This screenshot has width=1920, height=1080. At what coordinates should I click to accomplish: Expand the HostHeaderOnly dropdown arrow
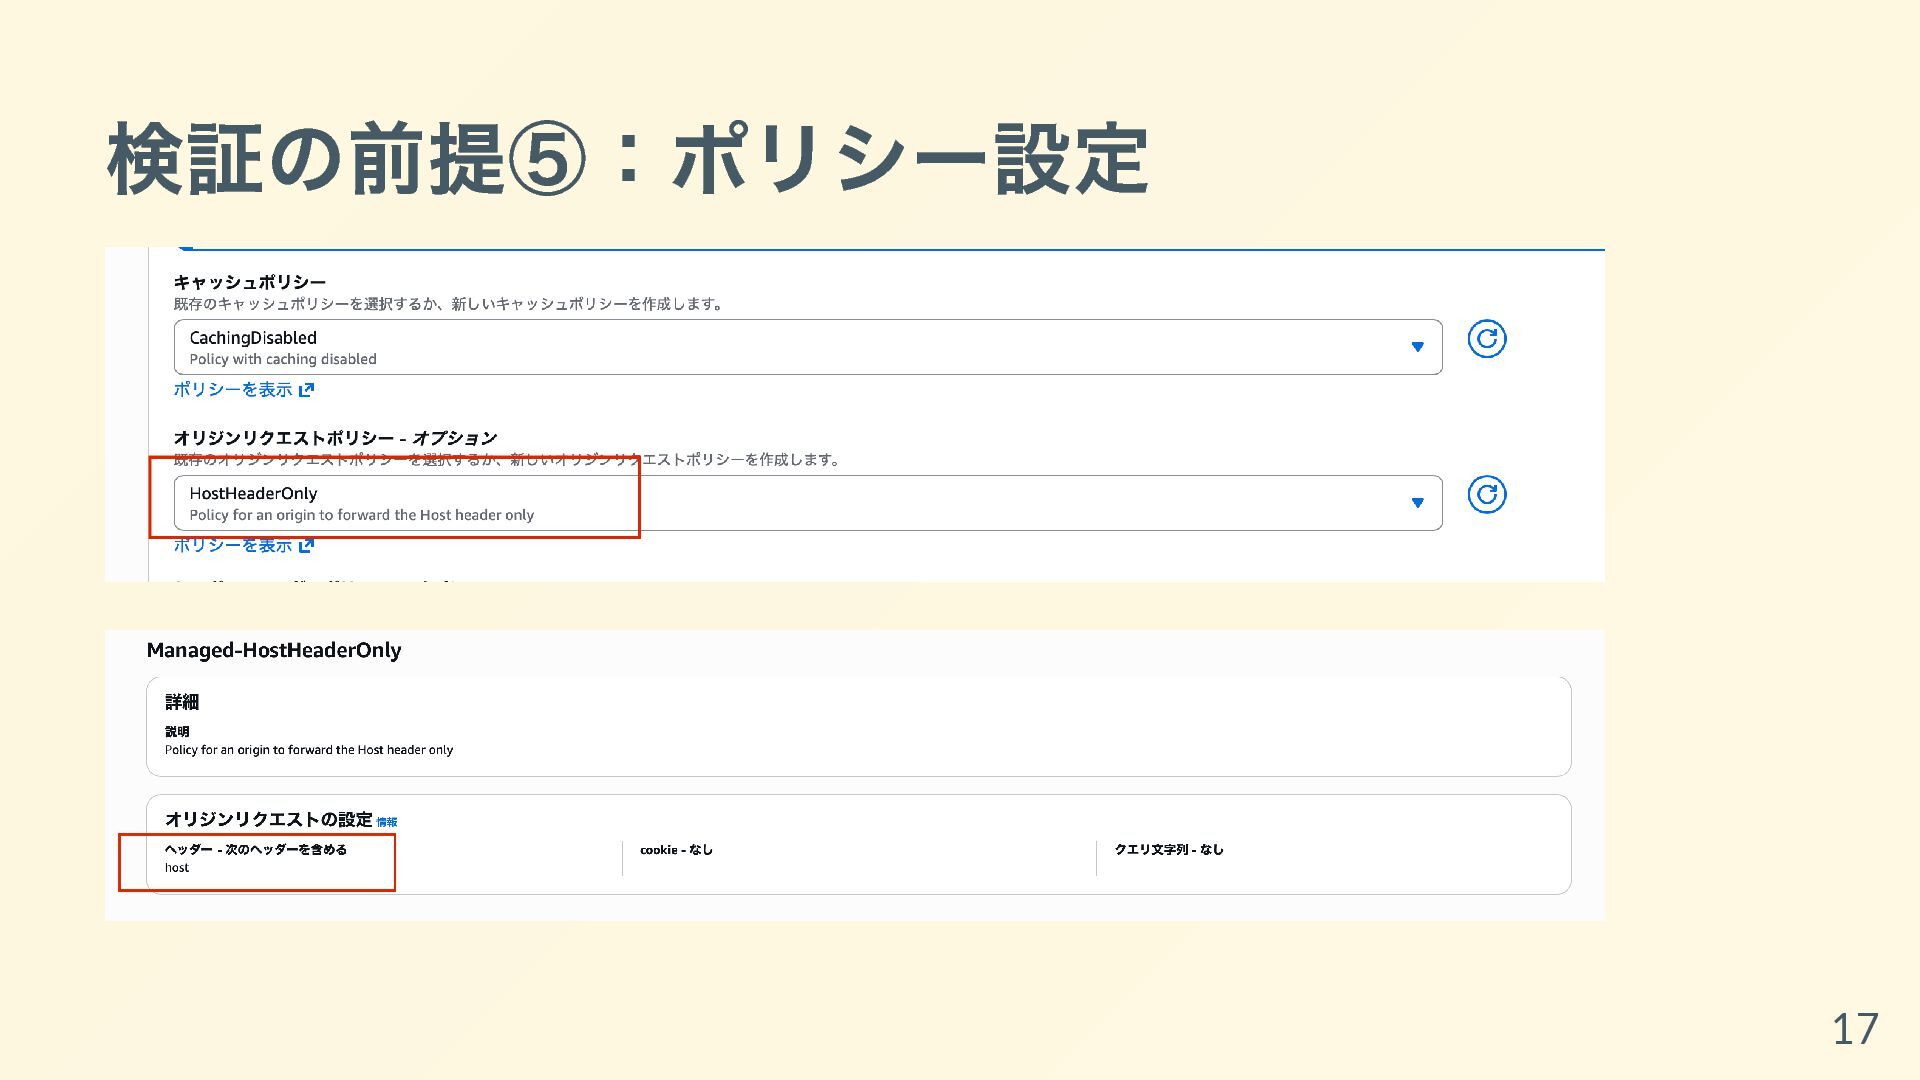point(1417,503)
